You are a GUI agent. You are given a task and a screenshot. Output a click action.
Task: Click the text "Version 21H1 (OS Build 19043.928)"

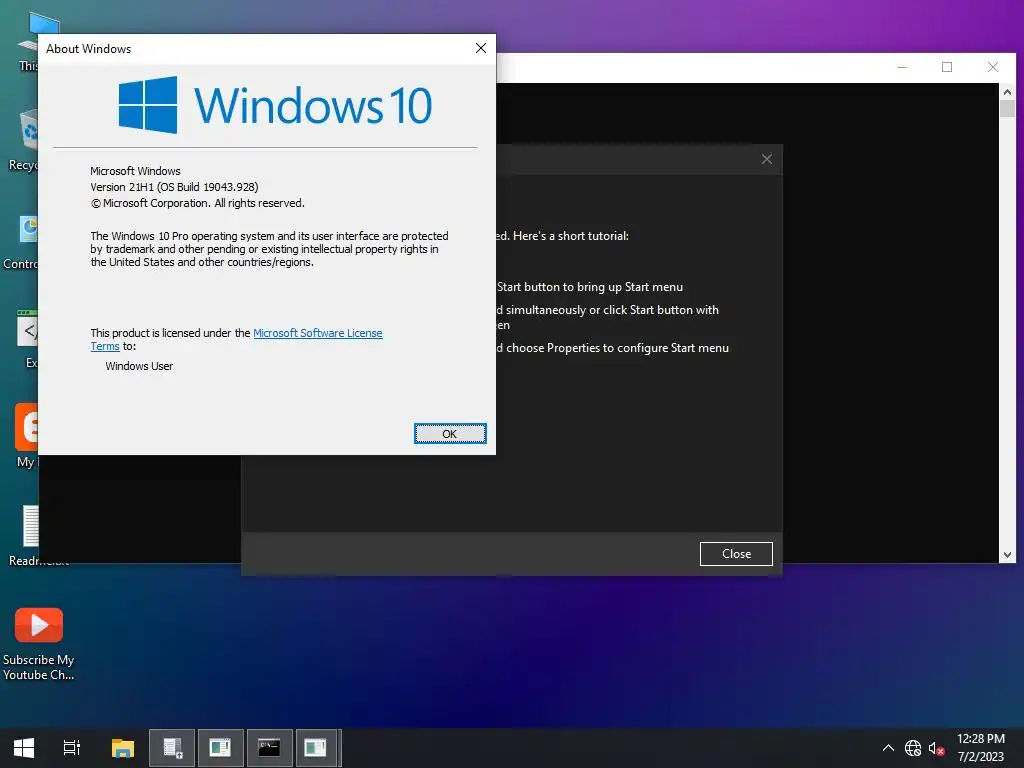[x=174, y=187]
